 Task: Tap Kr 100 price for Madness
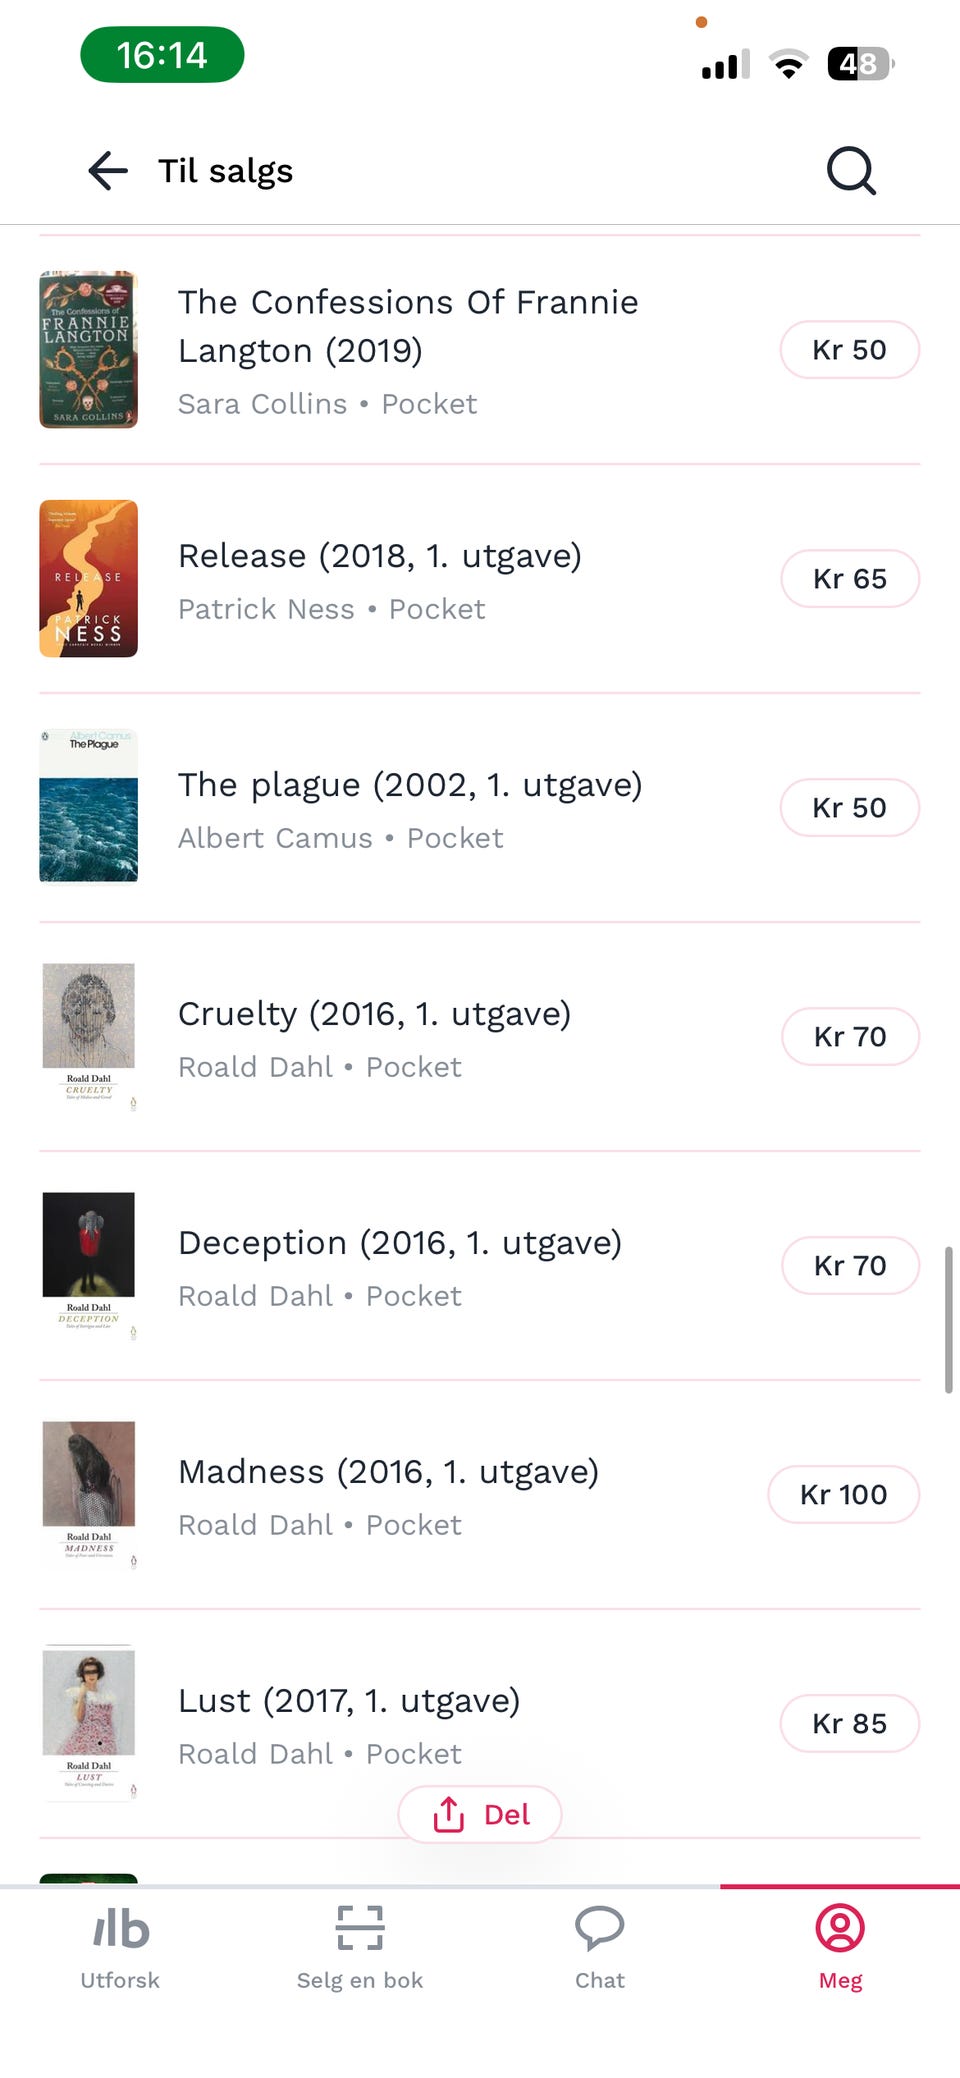click(843, 1495)
